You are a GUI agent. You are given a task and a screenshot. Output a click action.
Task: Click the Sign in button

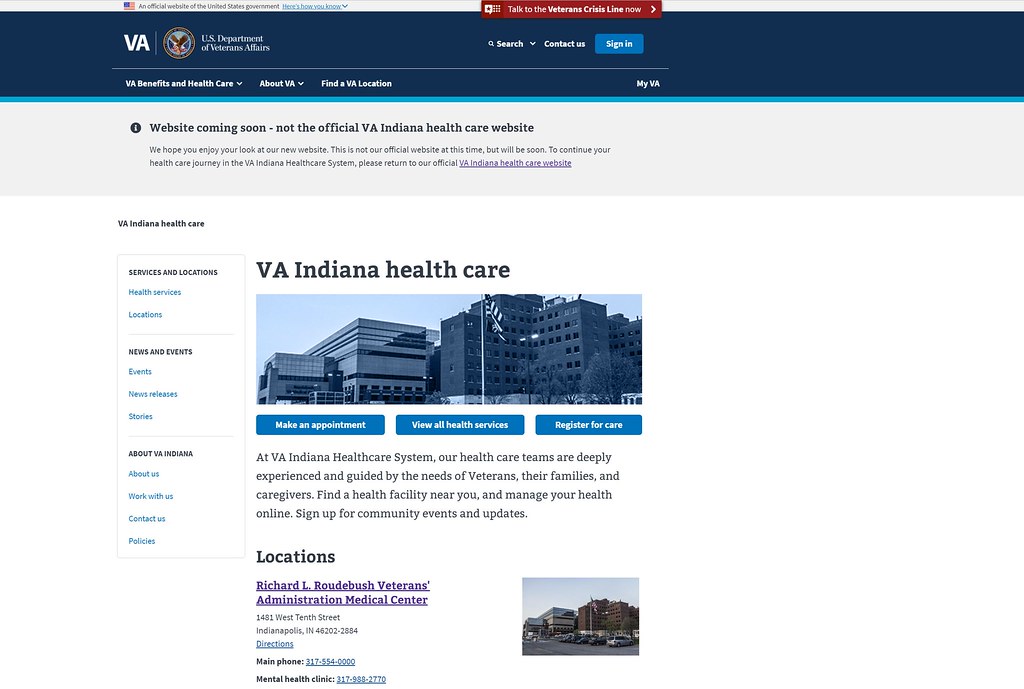click(x=618, y=43)
